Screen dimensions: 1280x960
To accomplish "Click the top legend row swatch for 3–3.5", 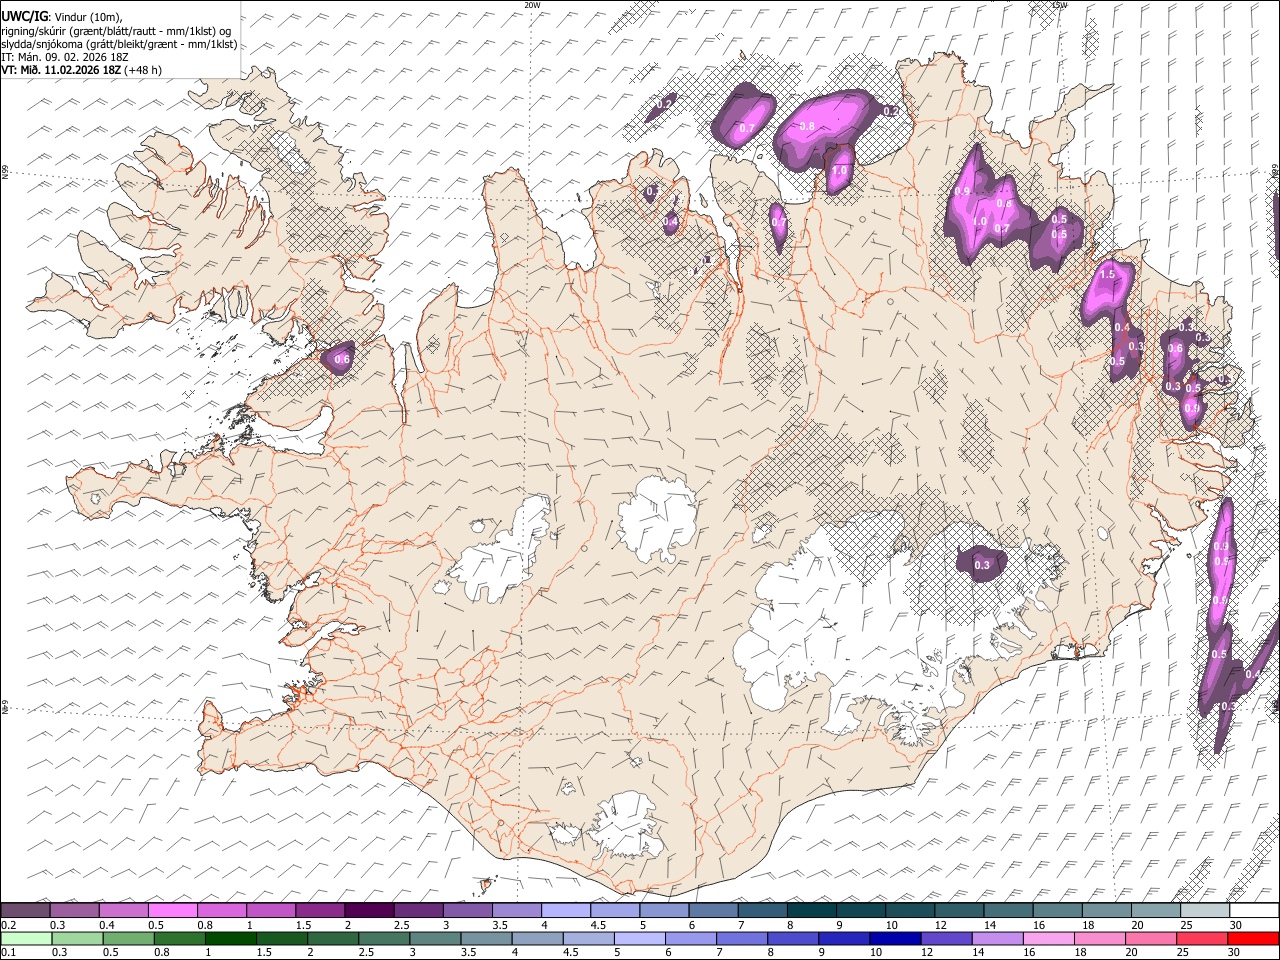I will [x=467, y=910].
